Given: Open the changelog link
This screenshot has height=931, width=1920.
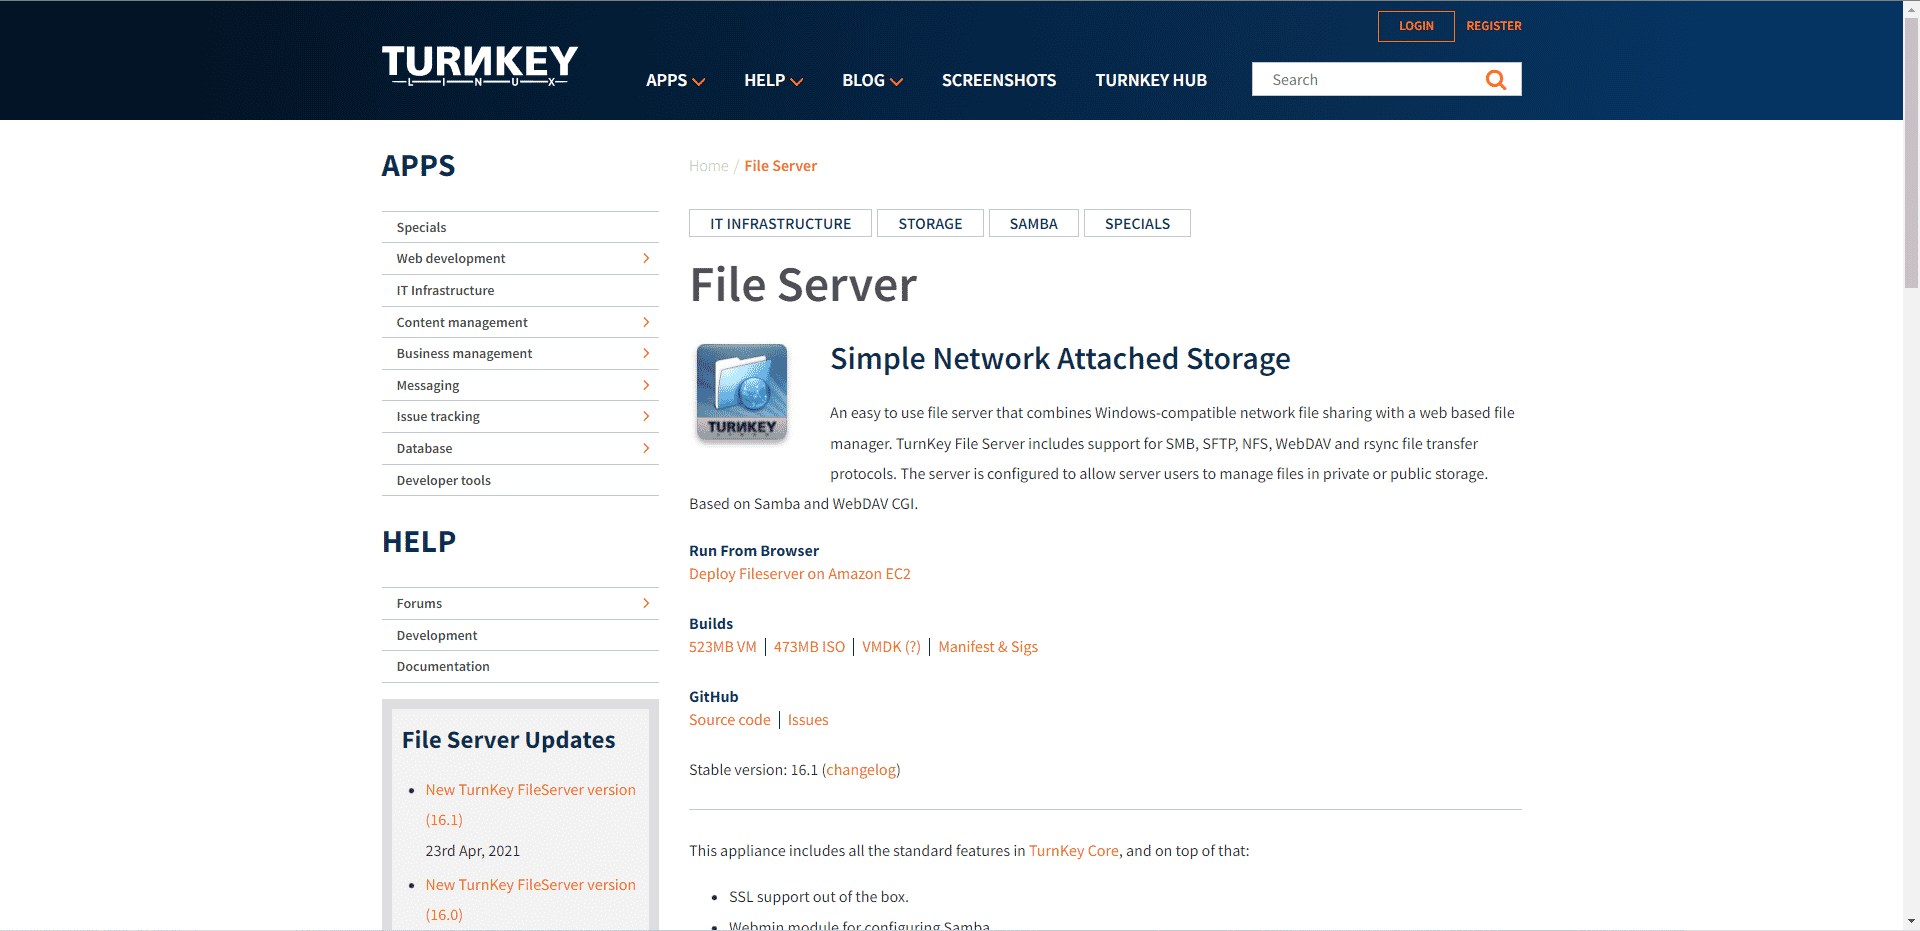Looking at the screenshot, I should tap(861, 770).
